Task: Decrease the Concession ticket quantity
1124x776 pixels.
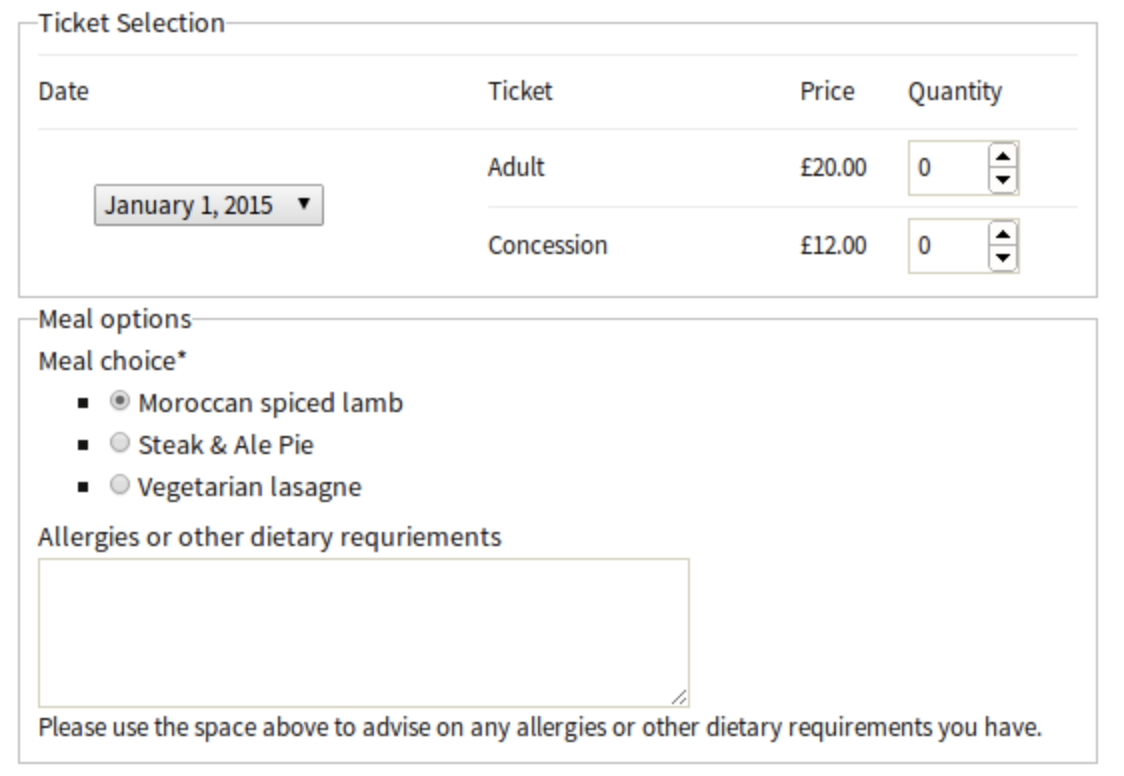Action: click(1003, 258)
